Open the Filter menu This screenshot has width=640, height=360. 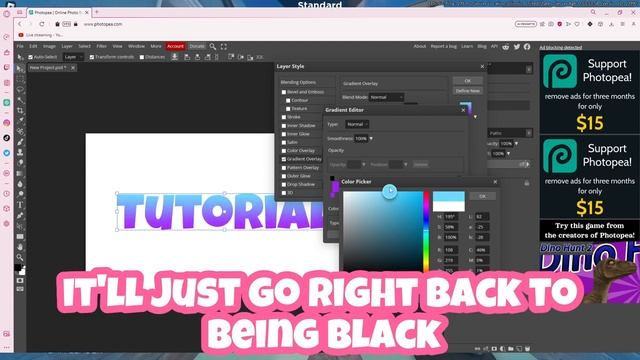(x=102, y=47)
